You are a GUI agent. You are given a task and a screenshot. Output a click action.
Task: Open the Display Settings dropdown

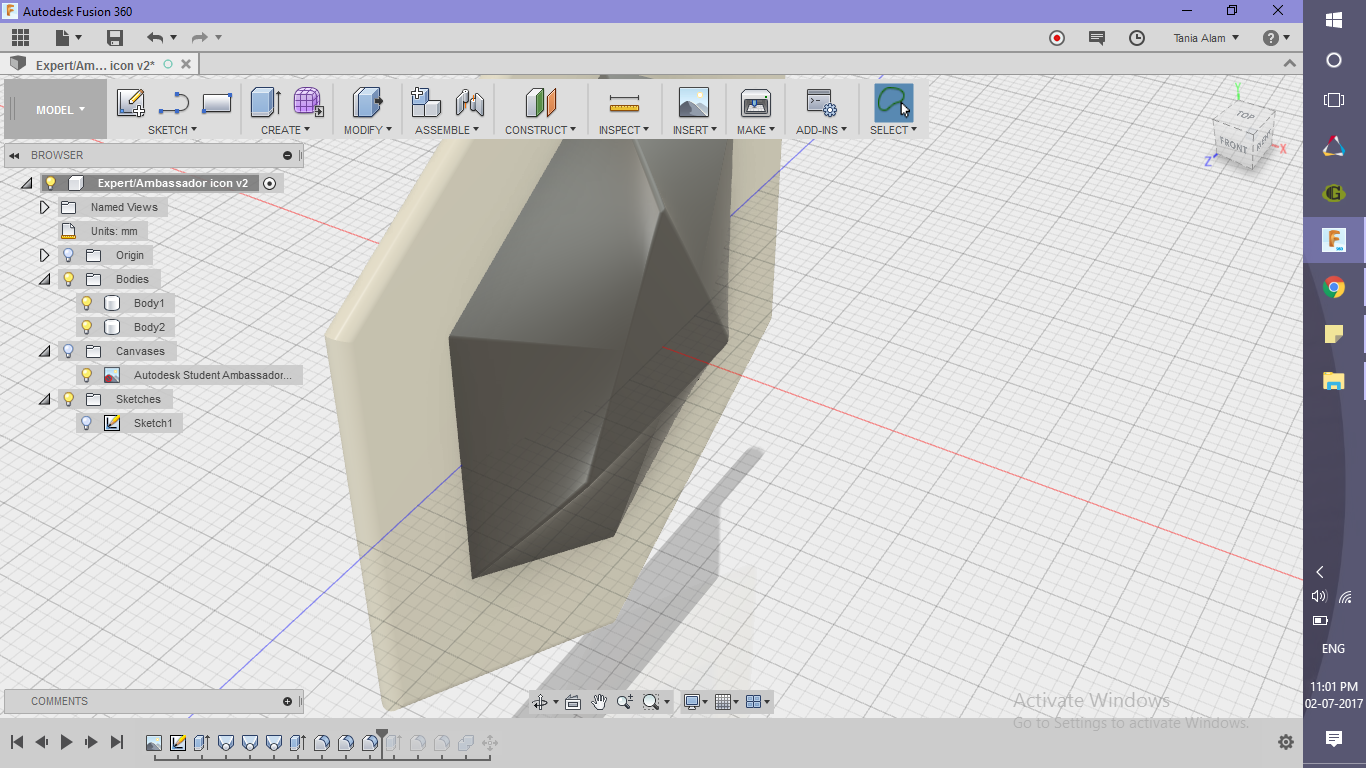tap(696, 702)
